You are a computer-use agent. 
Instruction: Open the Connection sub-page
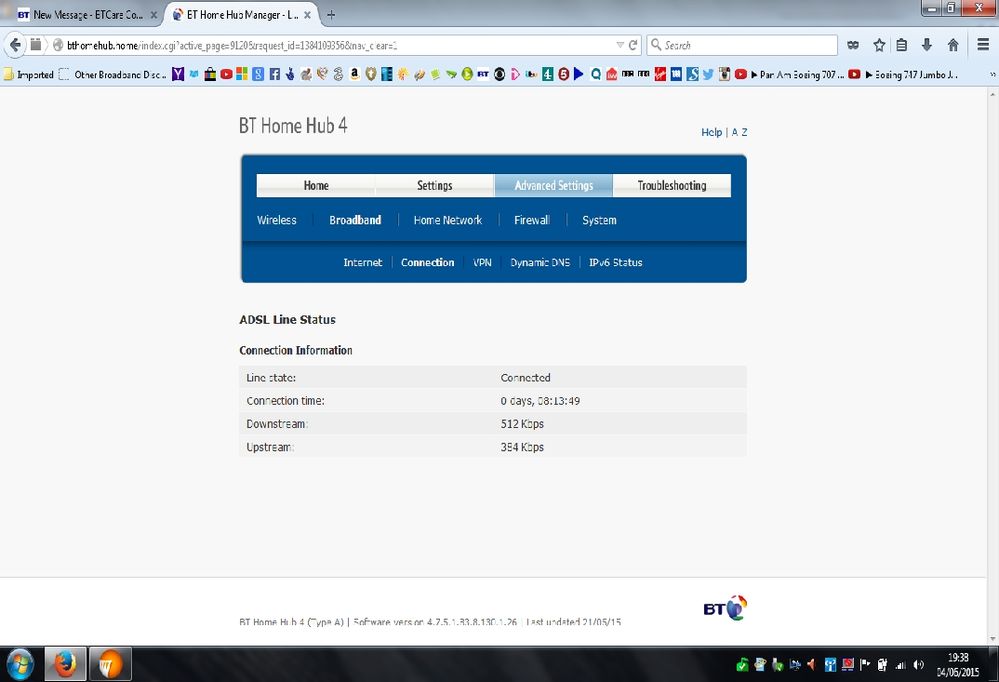click(428, 262)
